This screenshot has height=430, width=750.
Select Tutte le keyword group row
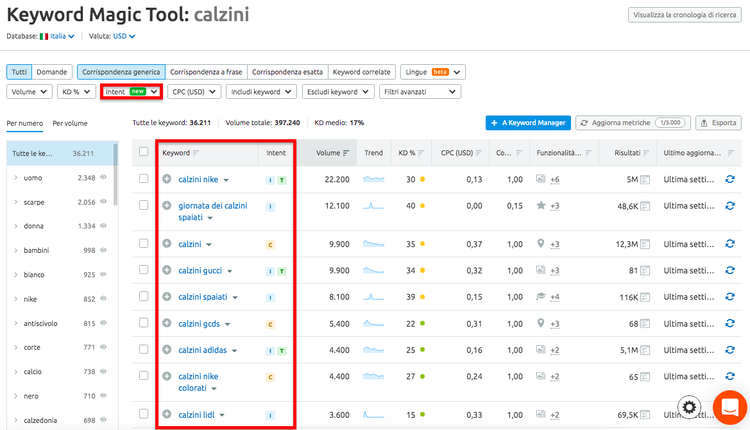(60, 154)
